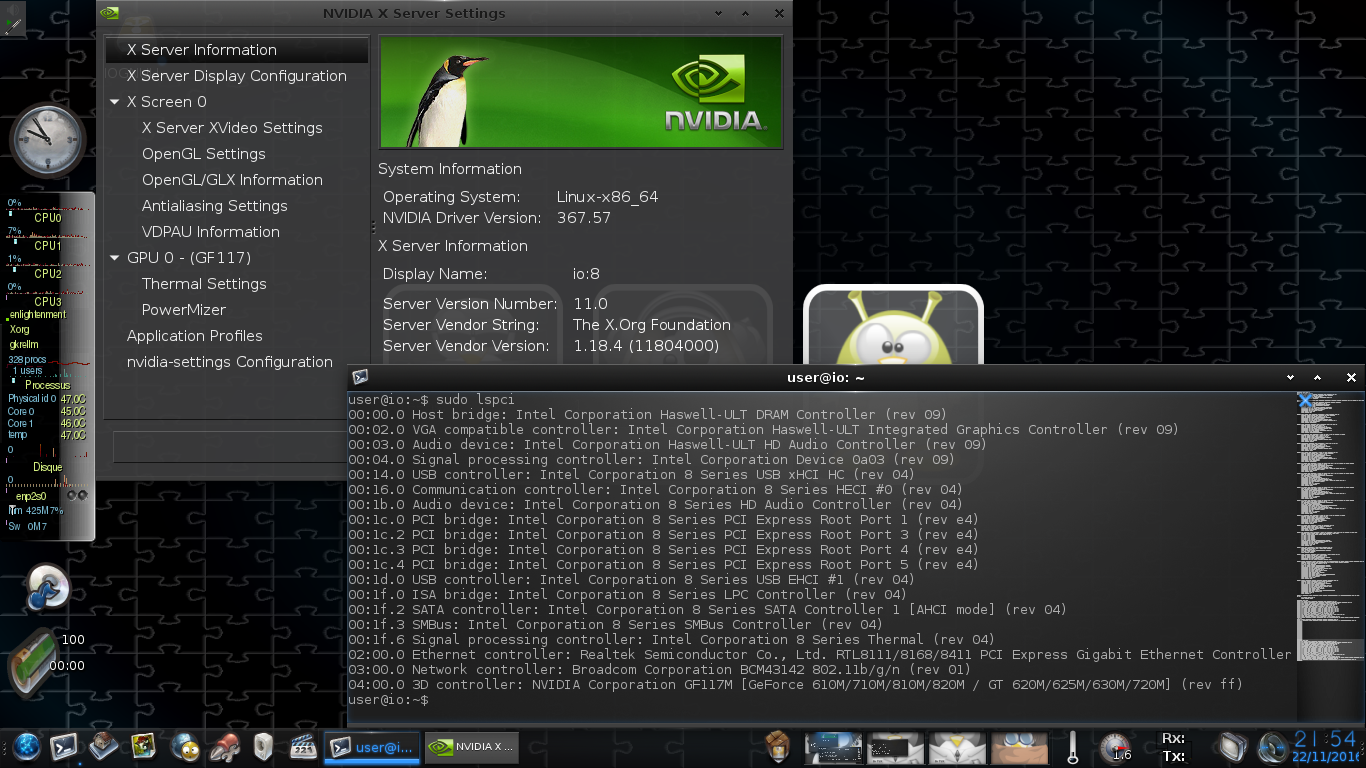The width and height of the screenshot is (1366, 768).
Task: Click the Disque disk monitor in gkrellm
Action: pyautogui.click(x=48, y=467)
